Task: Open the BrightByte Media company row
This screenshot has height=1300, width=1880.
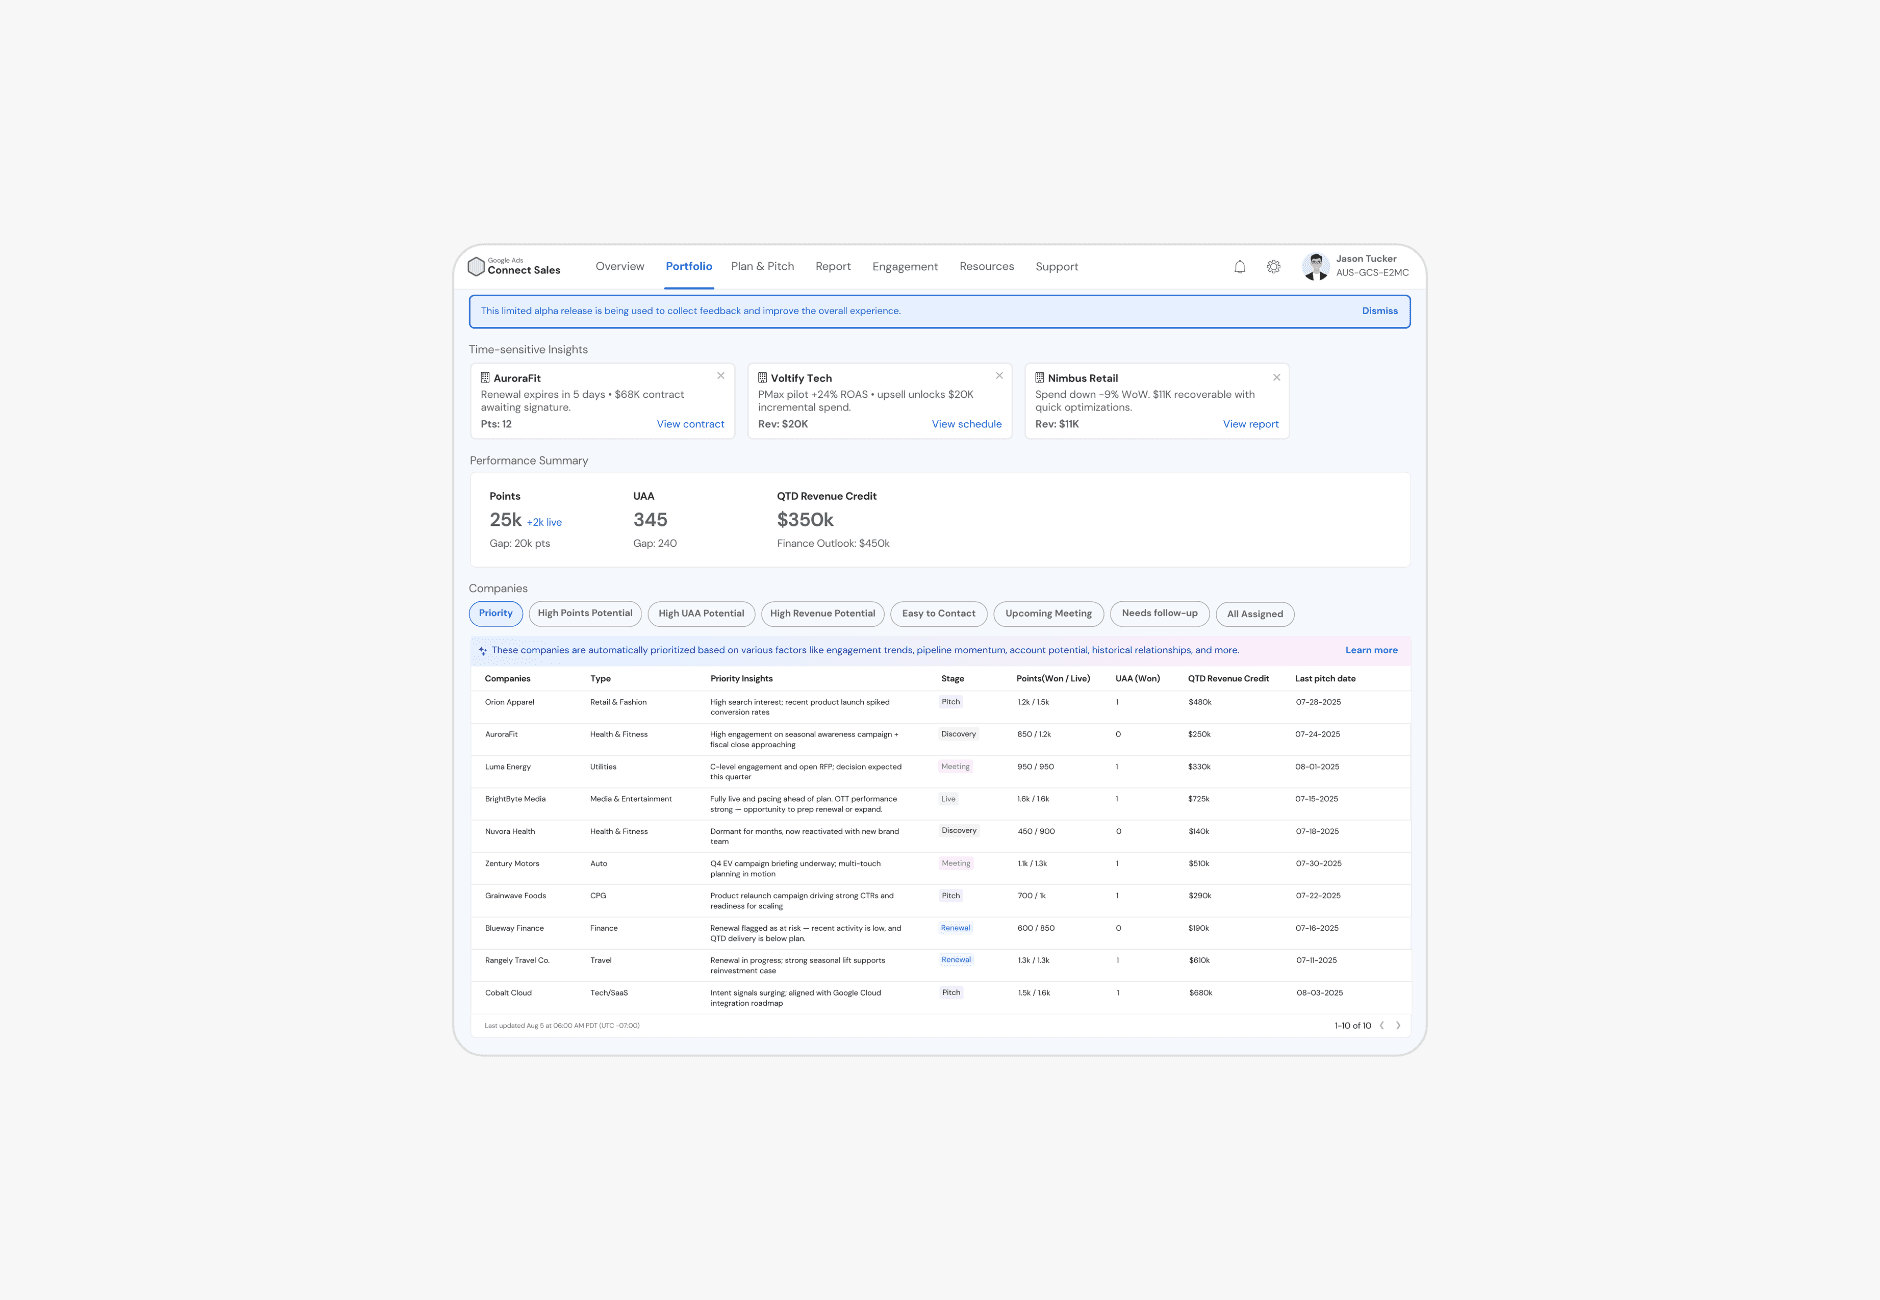Action: click(940, 804)
